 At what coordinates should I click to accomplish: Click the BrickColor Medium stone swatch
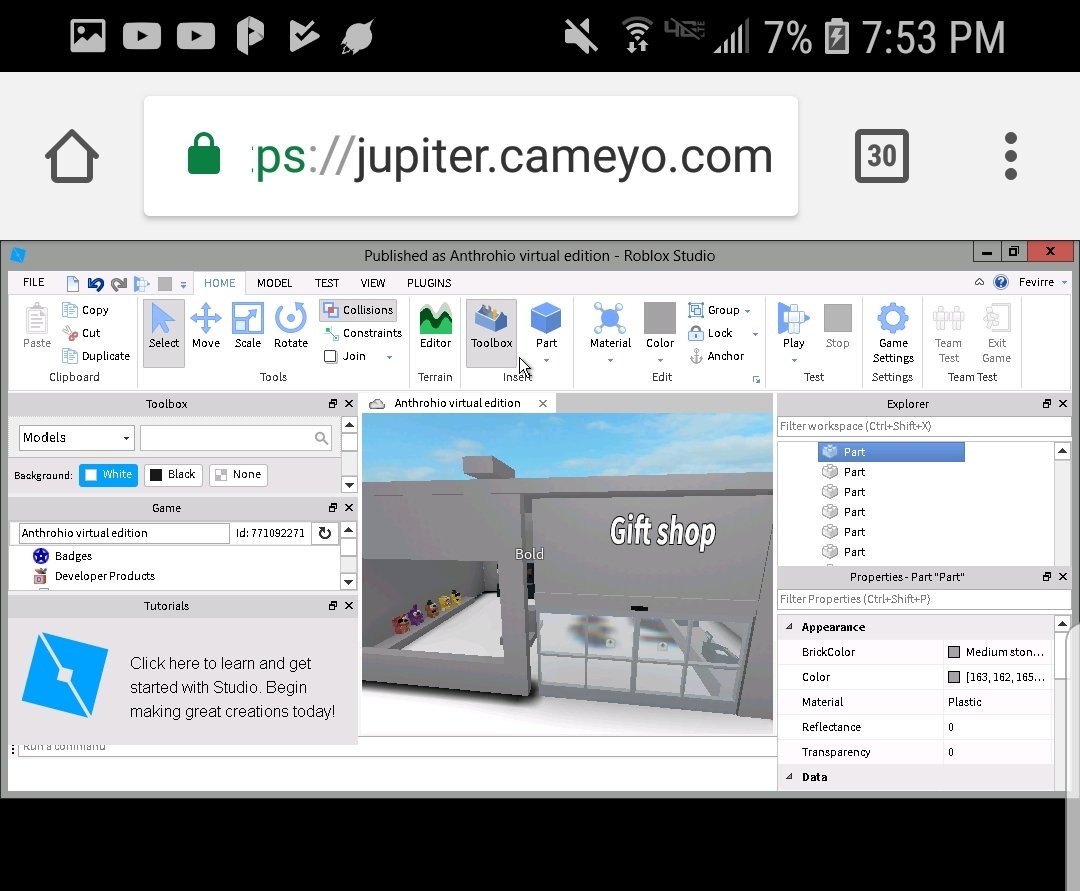pos(954,652)
